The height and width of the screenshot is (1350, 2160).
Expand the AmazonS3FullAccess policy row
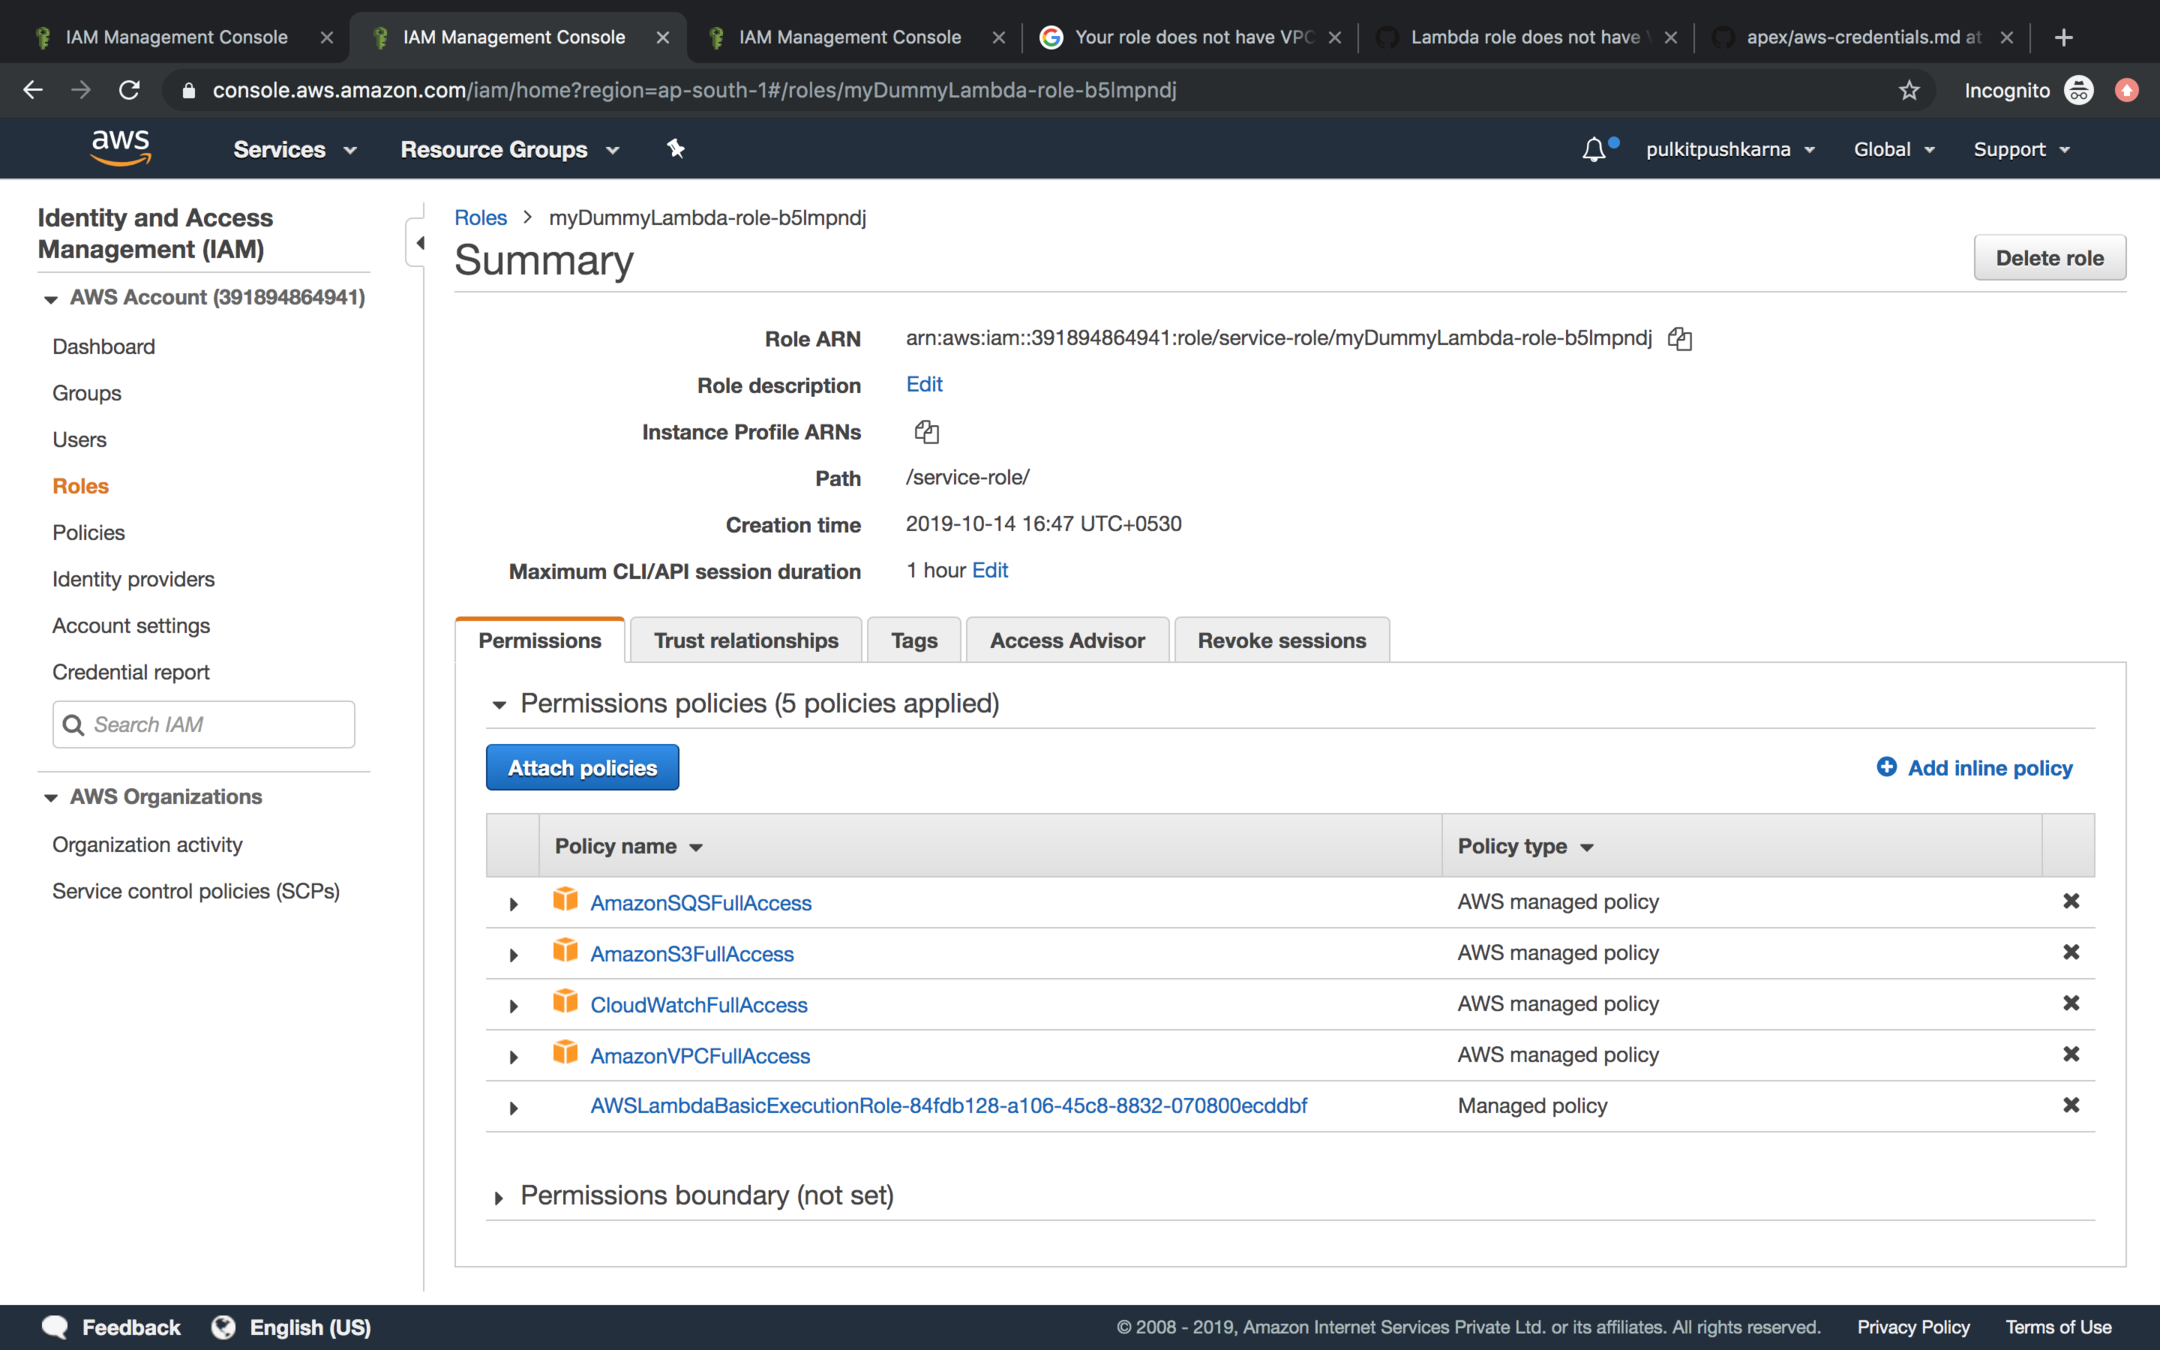[513, 955]
